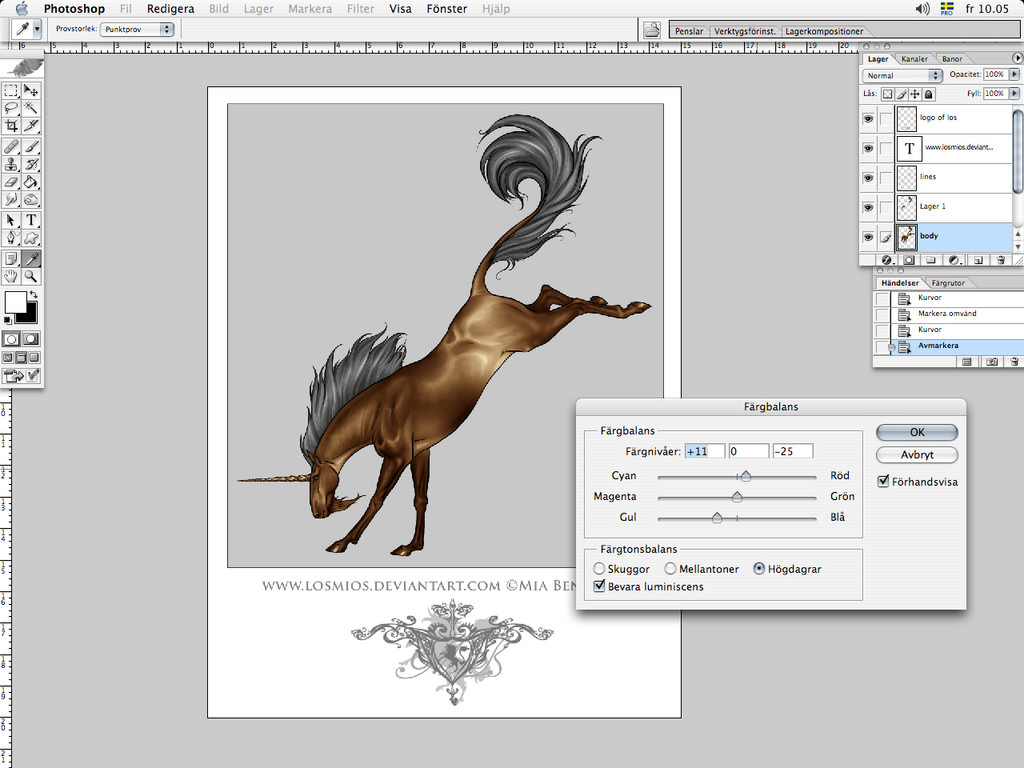Select the Paint Bucket tool
Screen dimensions: 1024x768
[x=31, y=182]
